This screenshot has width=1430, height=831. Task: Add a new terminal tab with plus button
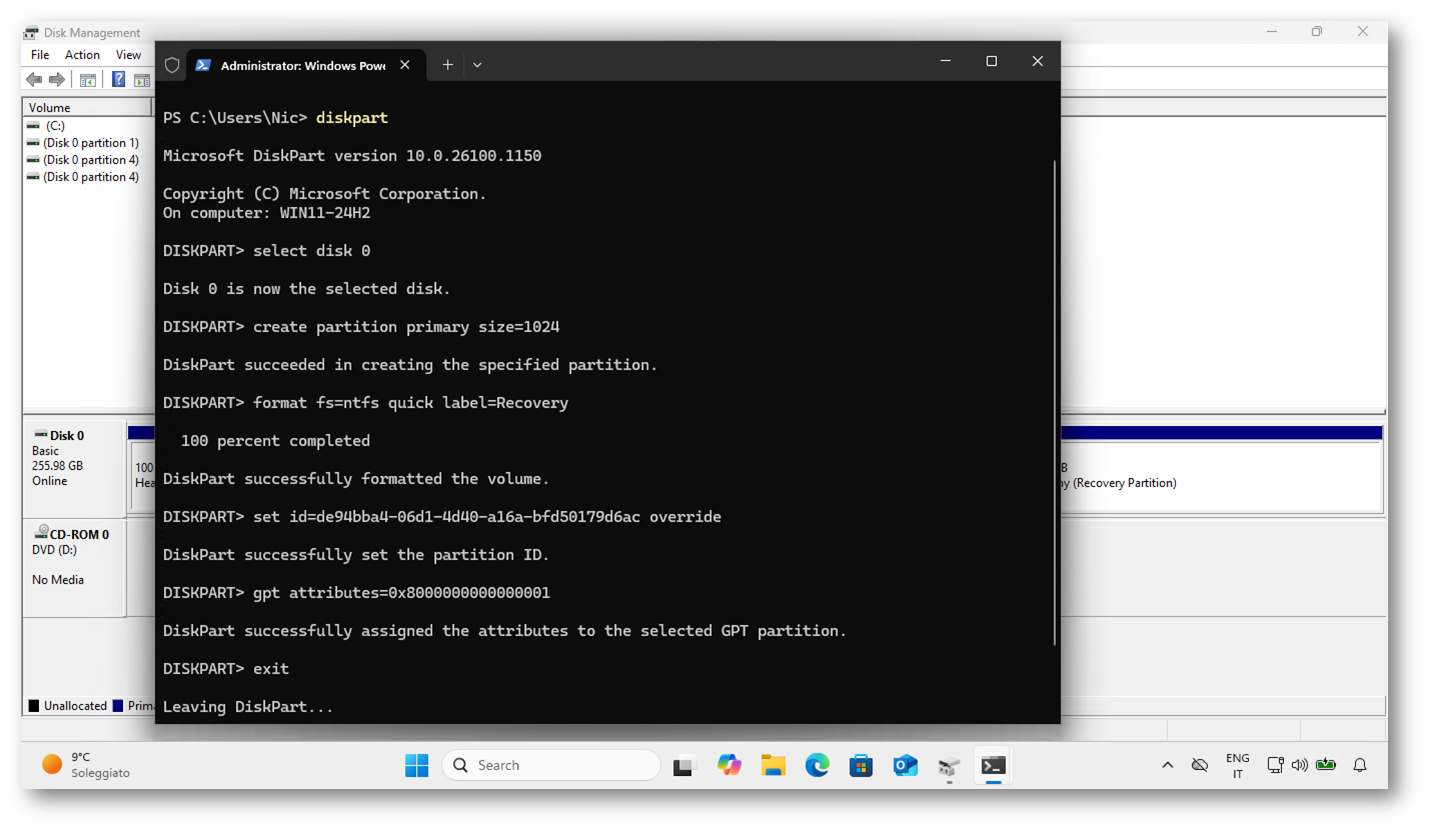click(x=447, y=65)
